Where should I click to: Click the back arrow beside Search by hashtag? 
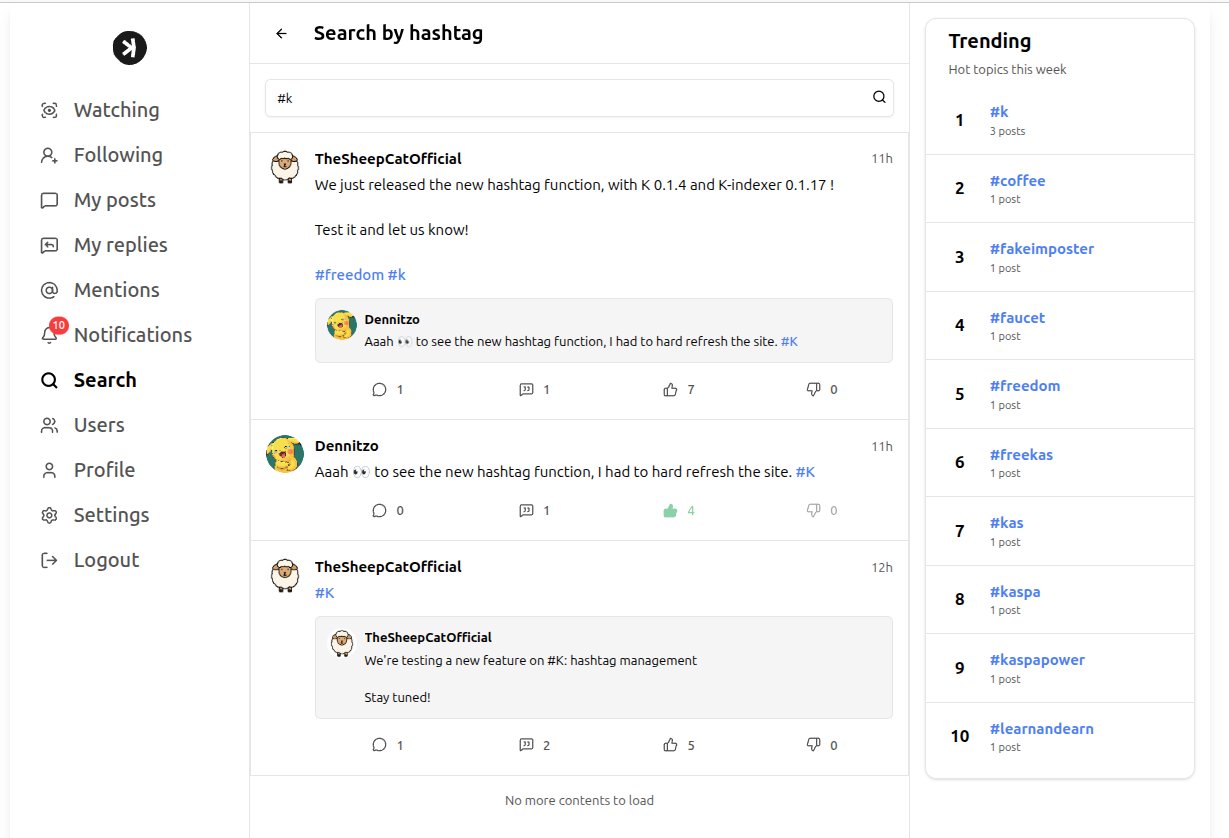click(x=281, y=33)
